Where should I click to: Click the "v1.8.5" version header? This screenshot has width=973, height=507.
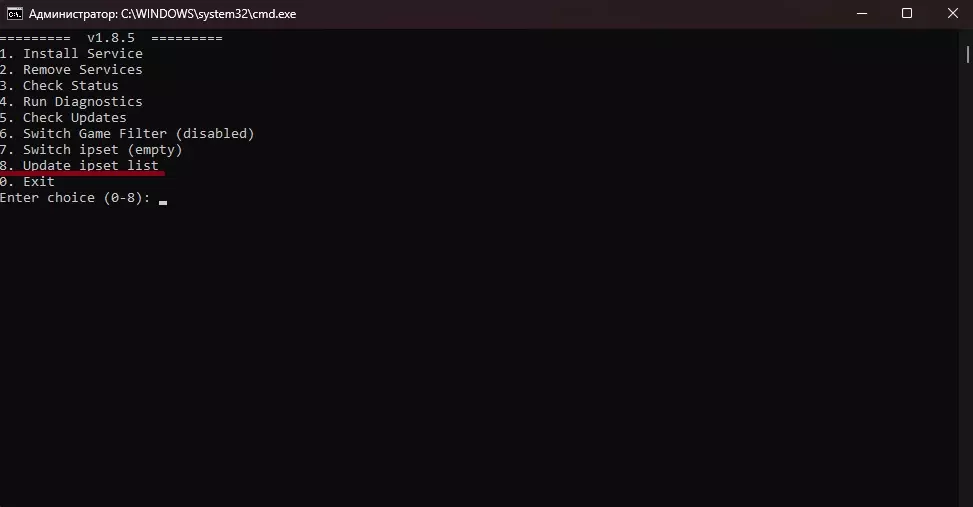111,38
